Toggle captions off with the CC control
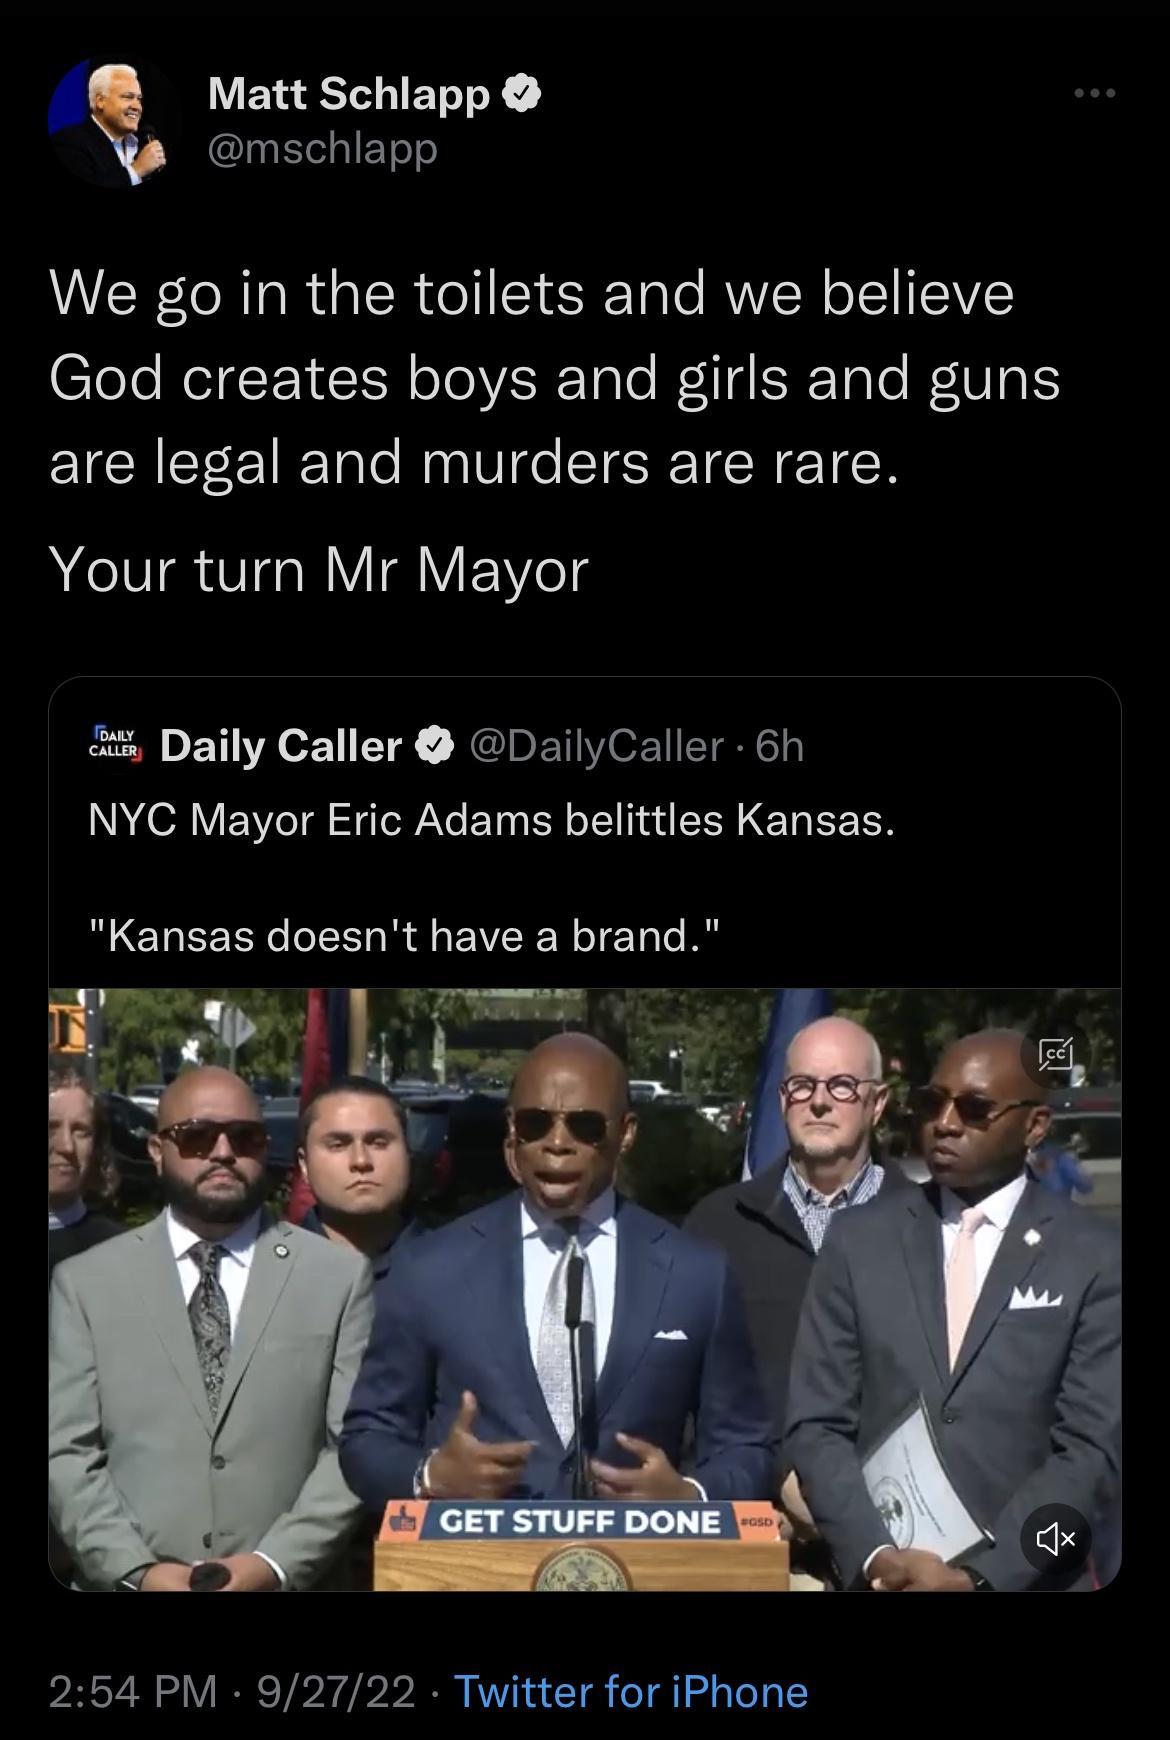1170x1740 pixels. [x=1055, y=1055]
